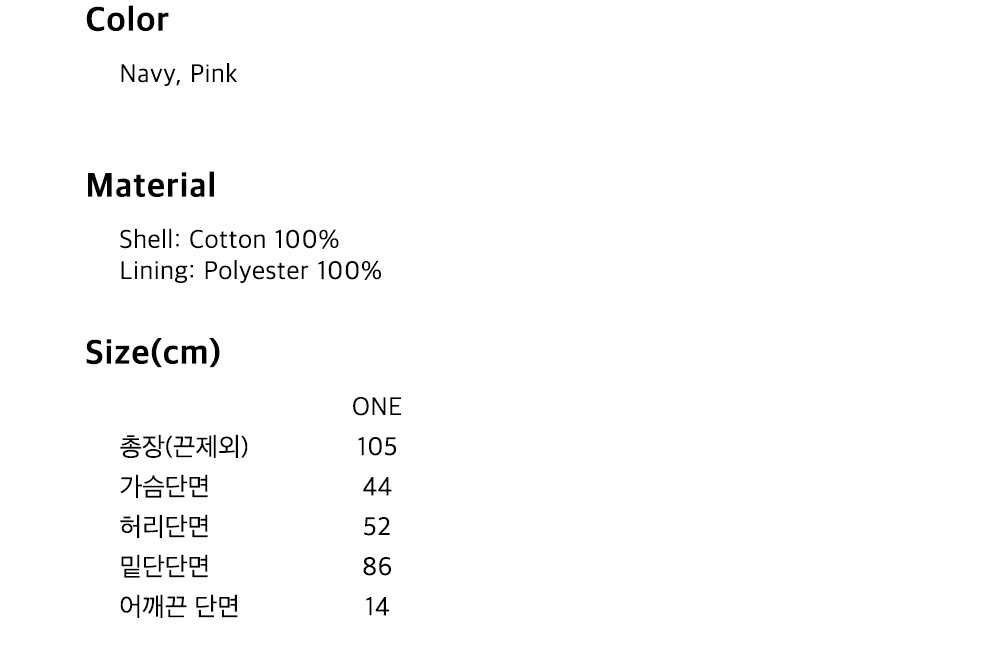Select the 86 measurement value
Screen dimensions: 1000x645
coord(377,567)
